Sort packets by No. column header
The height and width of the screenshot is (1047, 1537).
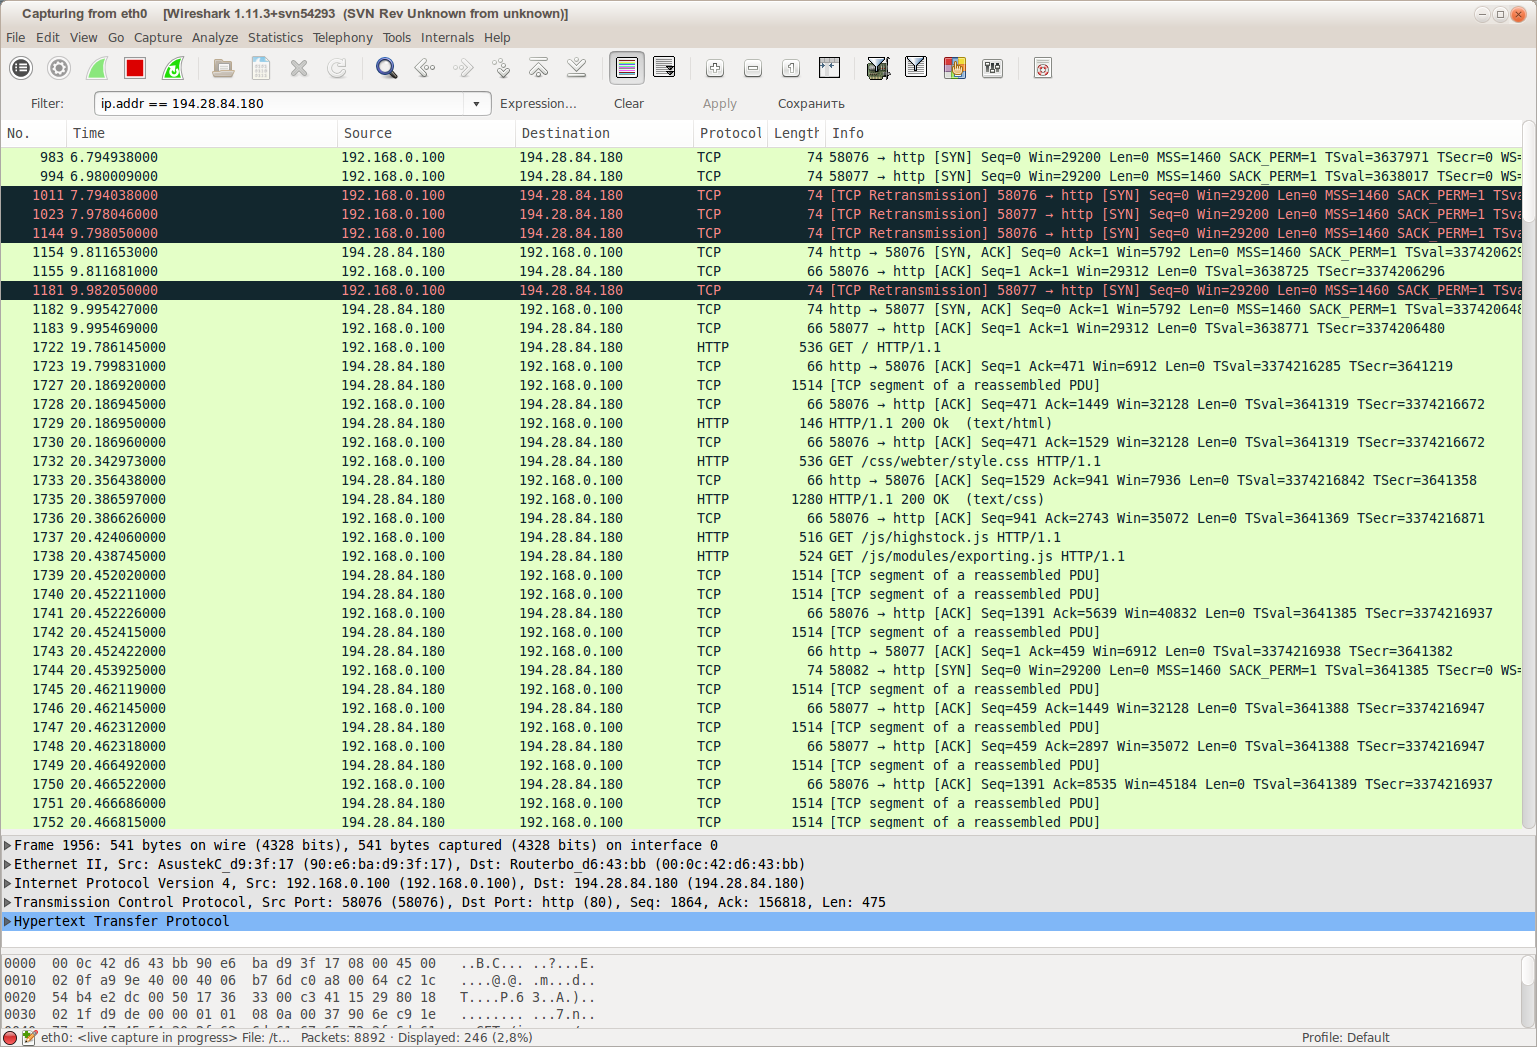coord(33,133)
